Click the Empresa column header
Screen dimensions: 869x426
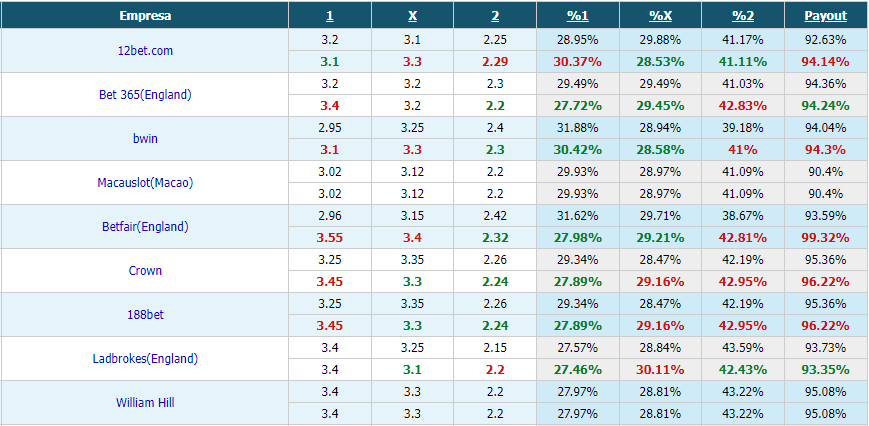coord(145,16)
